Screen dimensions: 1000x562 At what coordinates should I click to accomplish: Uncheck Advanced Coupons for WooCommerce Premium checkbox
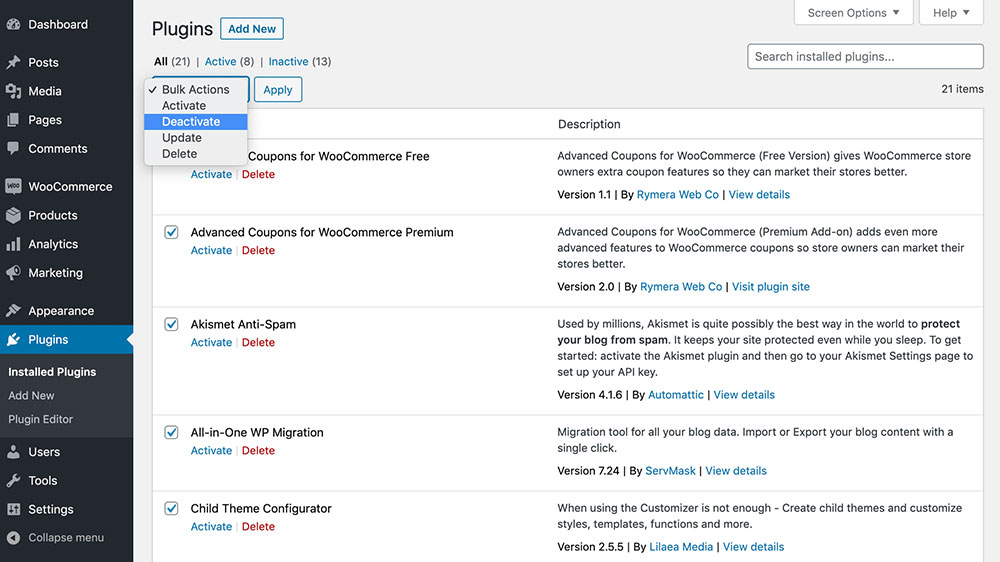pyautogui.click(x=171, y=232)
